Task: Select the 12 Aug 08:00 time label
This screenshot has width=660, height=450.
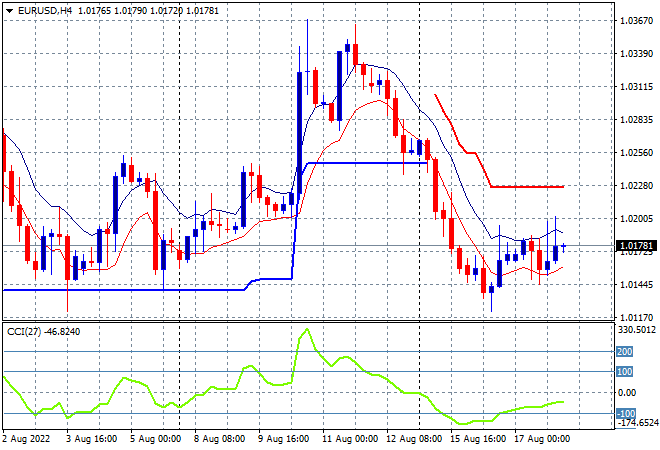Action: coord(414,439)
